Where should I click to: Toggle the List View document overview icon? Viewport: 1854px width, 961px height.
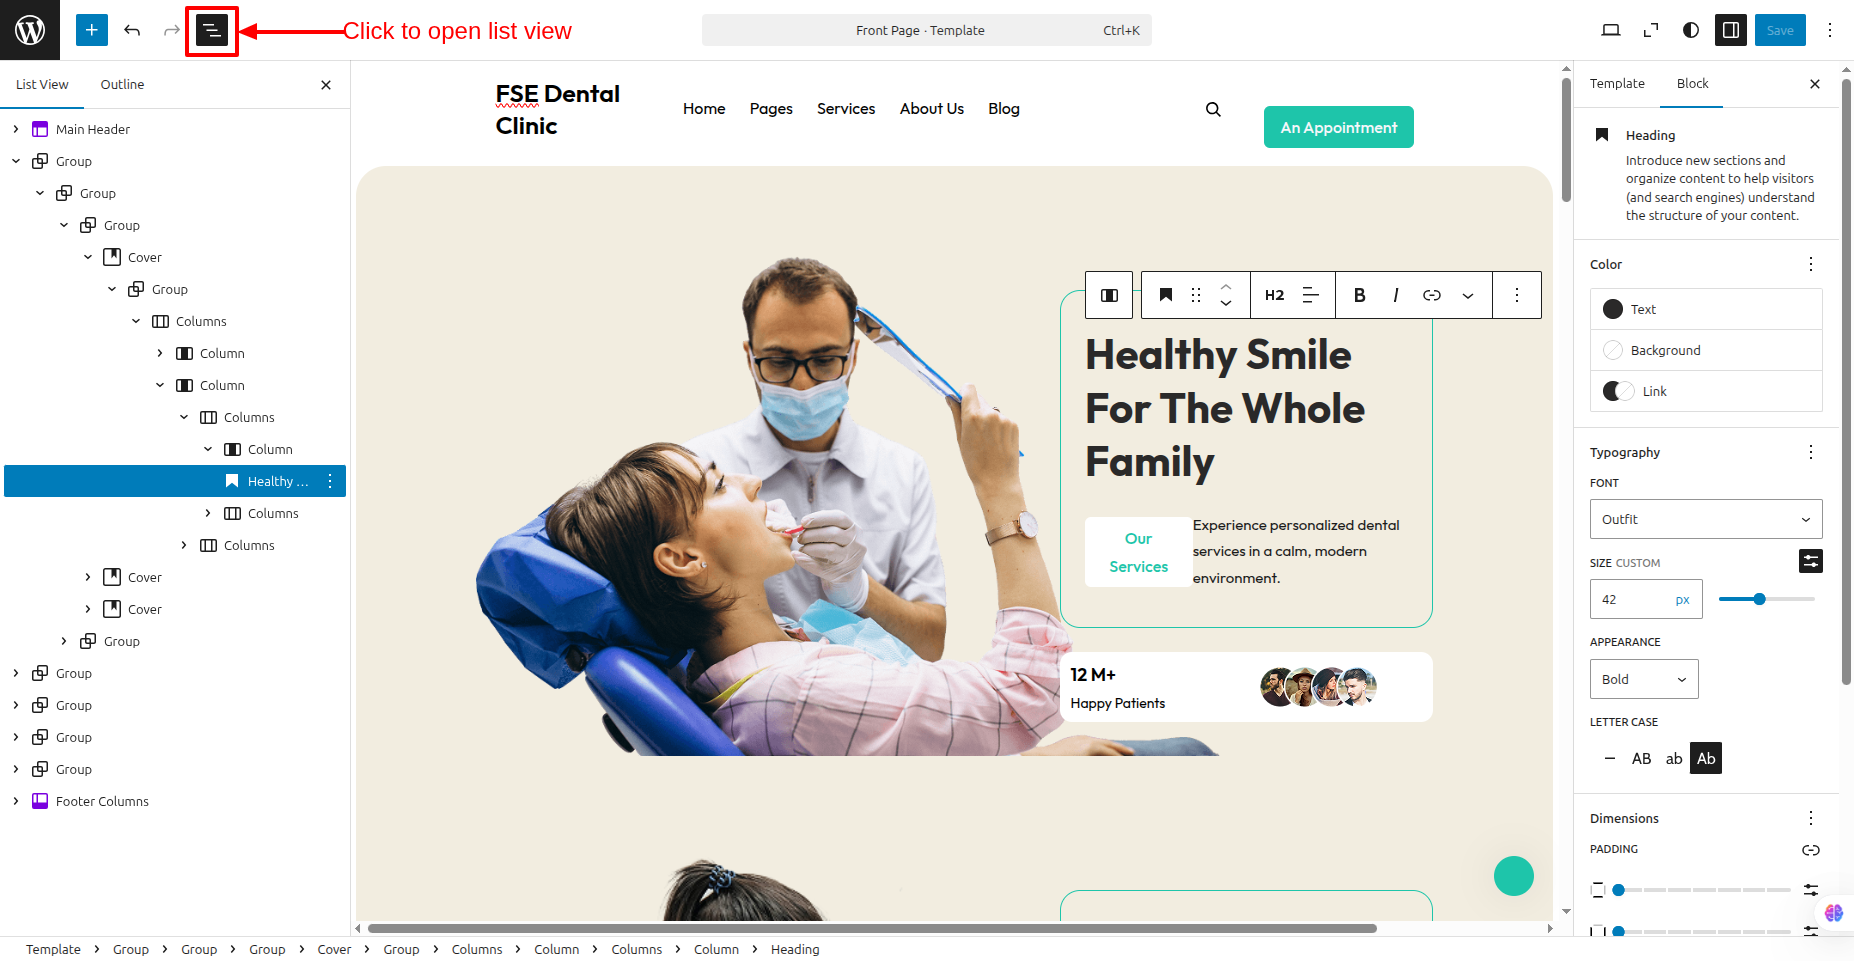[212, 30]
